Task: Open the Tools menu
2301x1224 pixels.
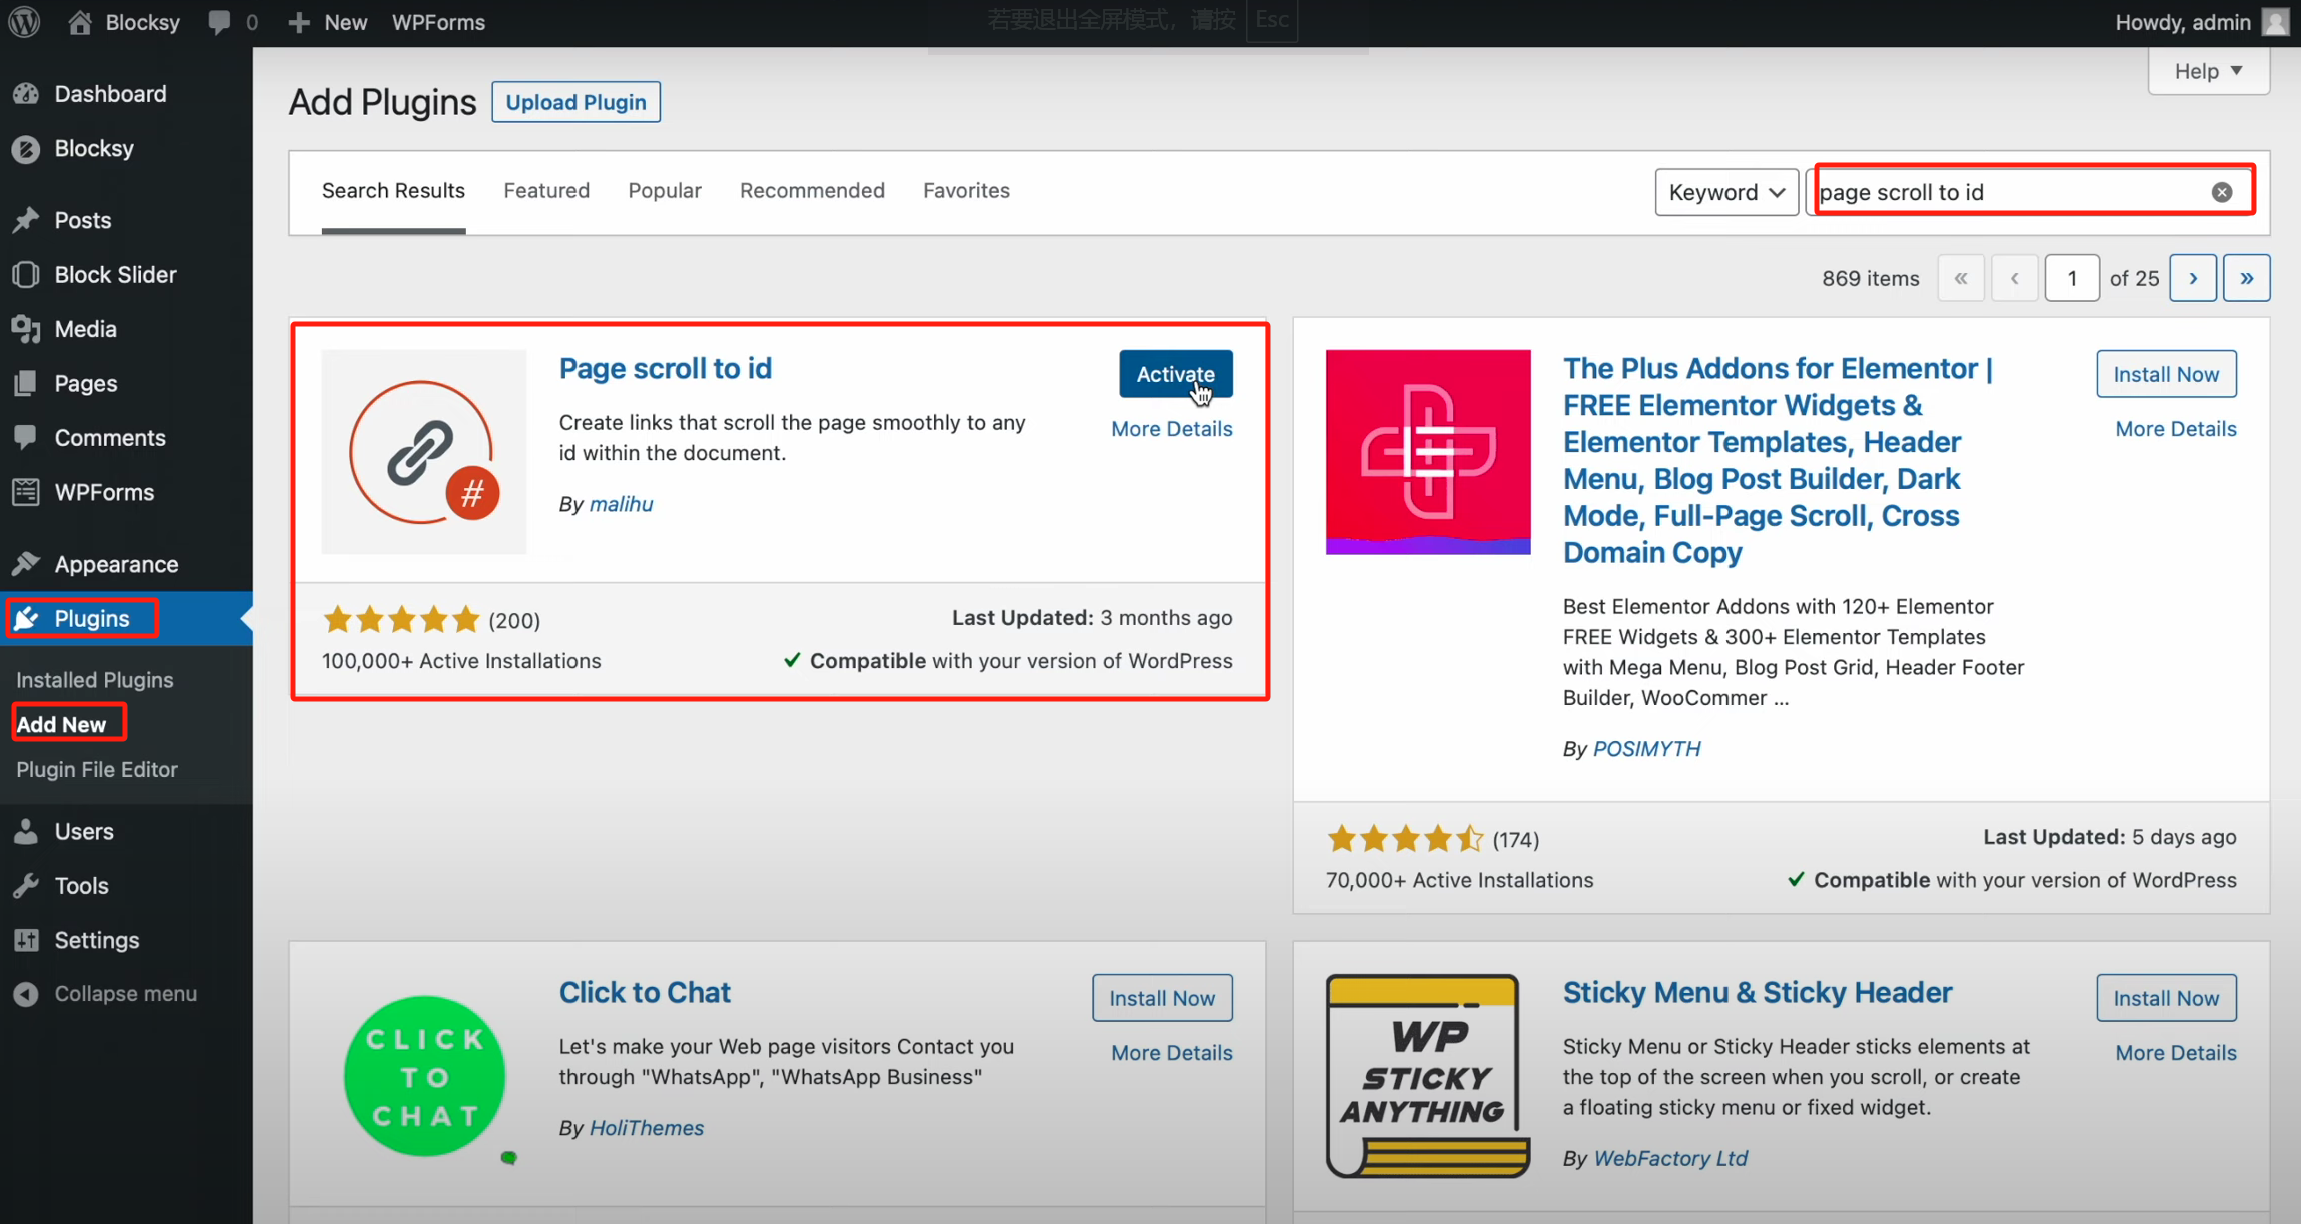Action: pos(81,886)
